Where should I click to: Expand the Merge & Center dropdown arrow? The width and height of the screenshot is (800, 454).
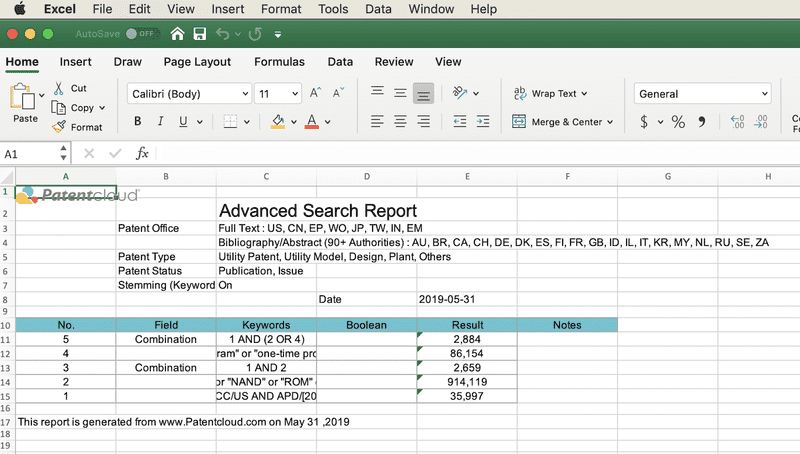610,122
